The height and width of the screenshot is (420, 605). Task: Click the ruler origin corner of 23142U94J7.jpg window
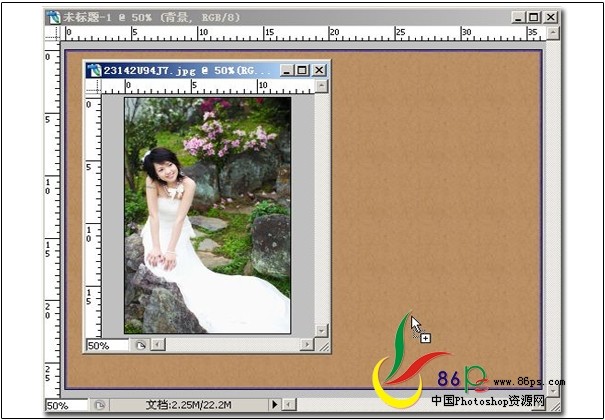tap(93, 87)
